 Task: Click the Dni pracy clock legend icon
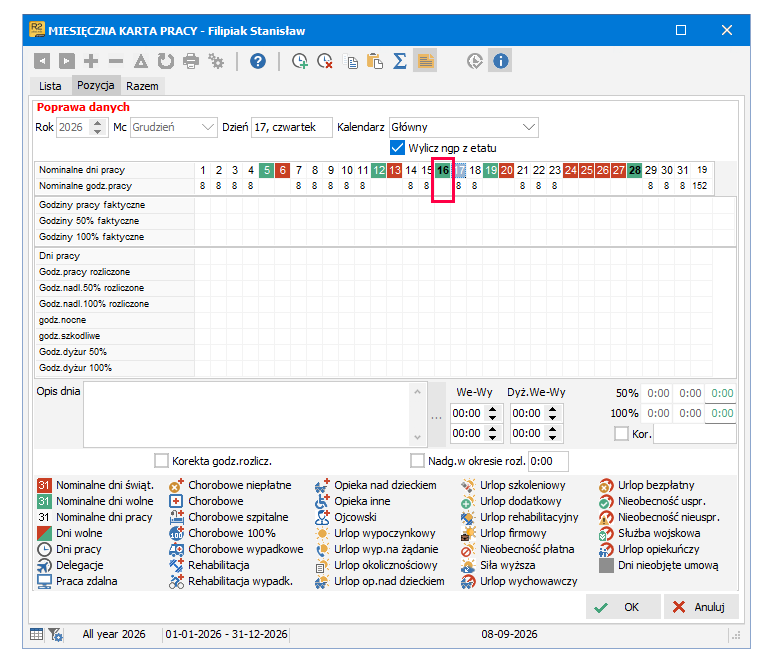(44, 549)
